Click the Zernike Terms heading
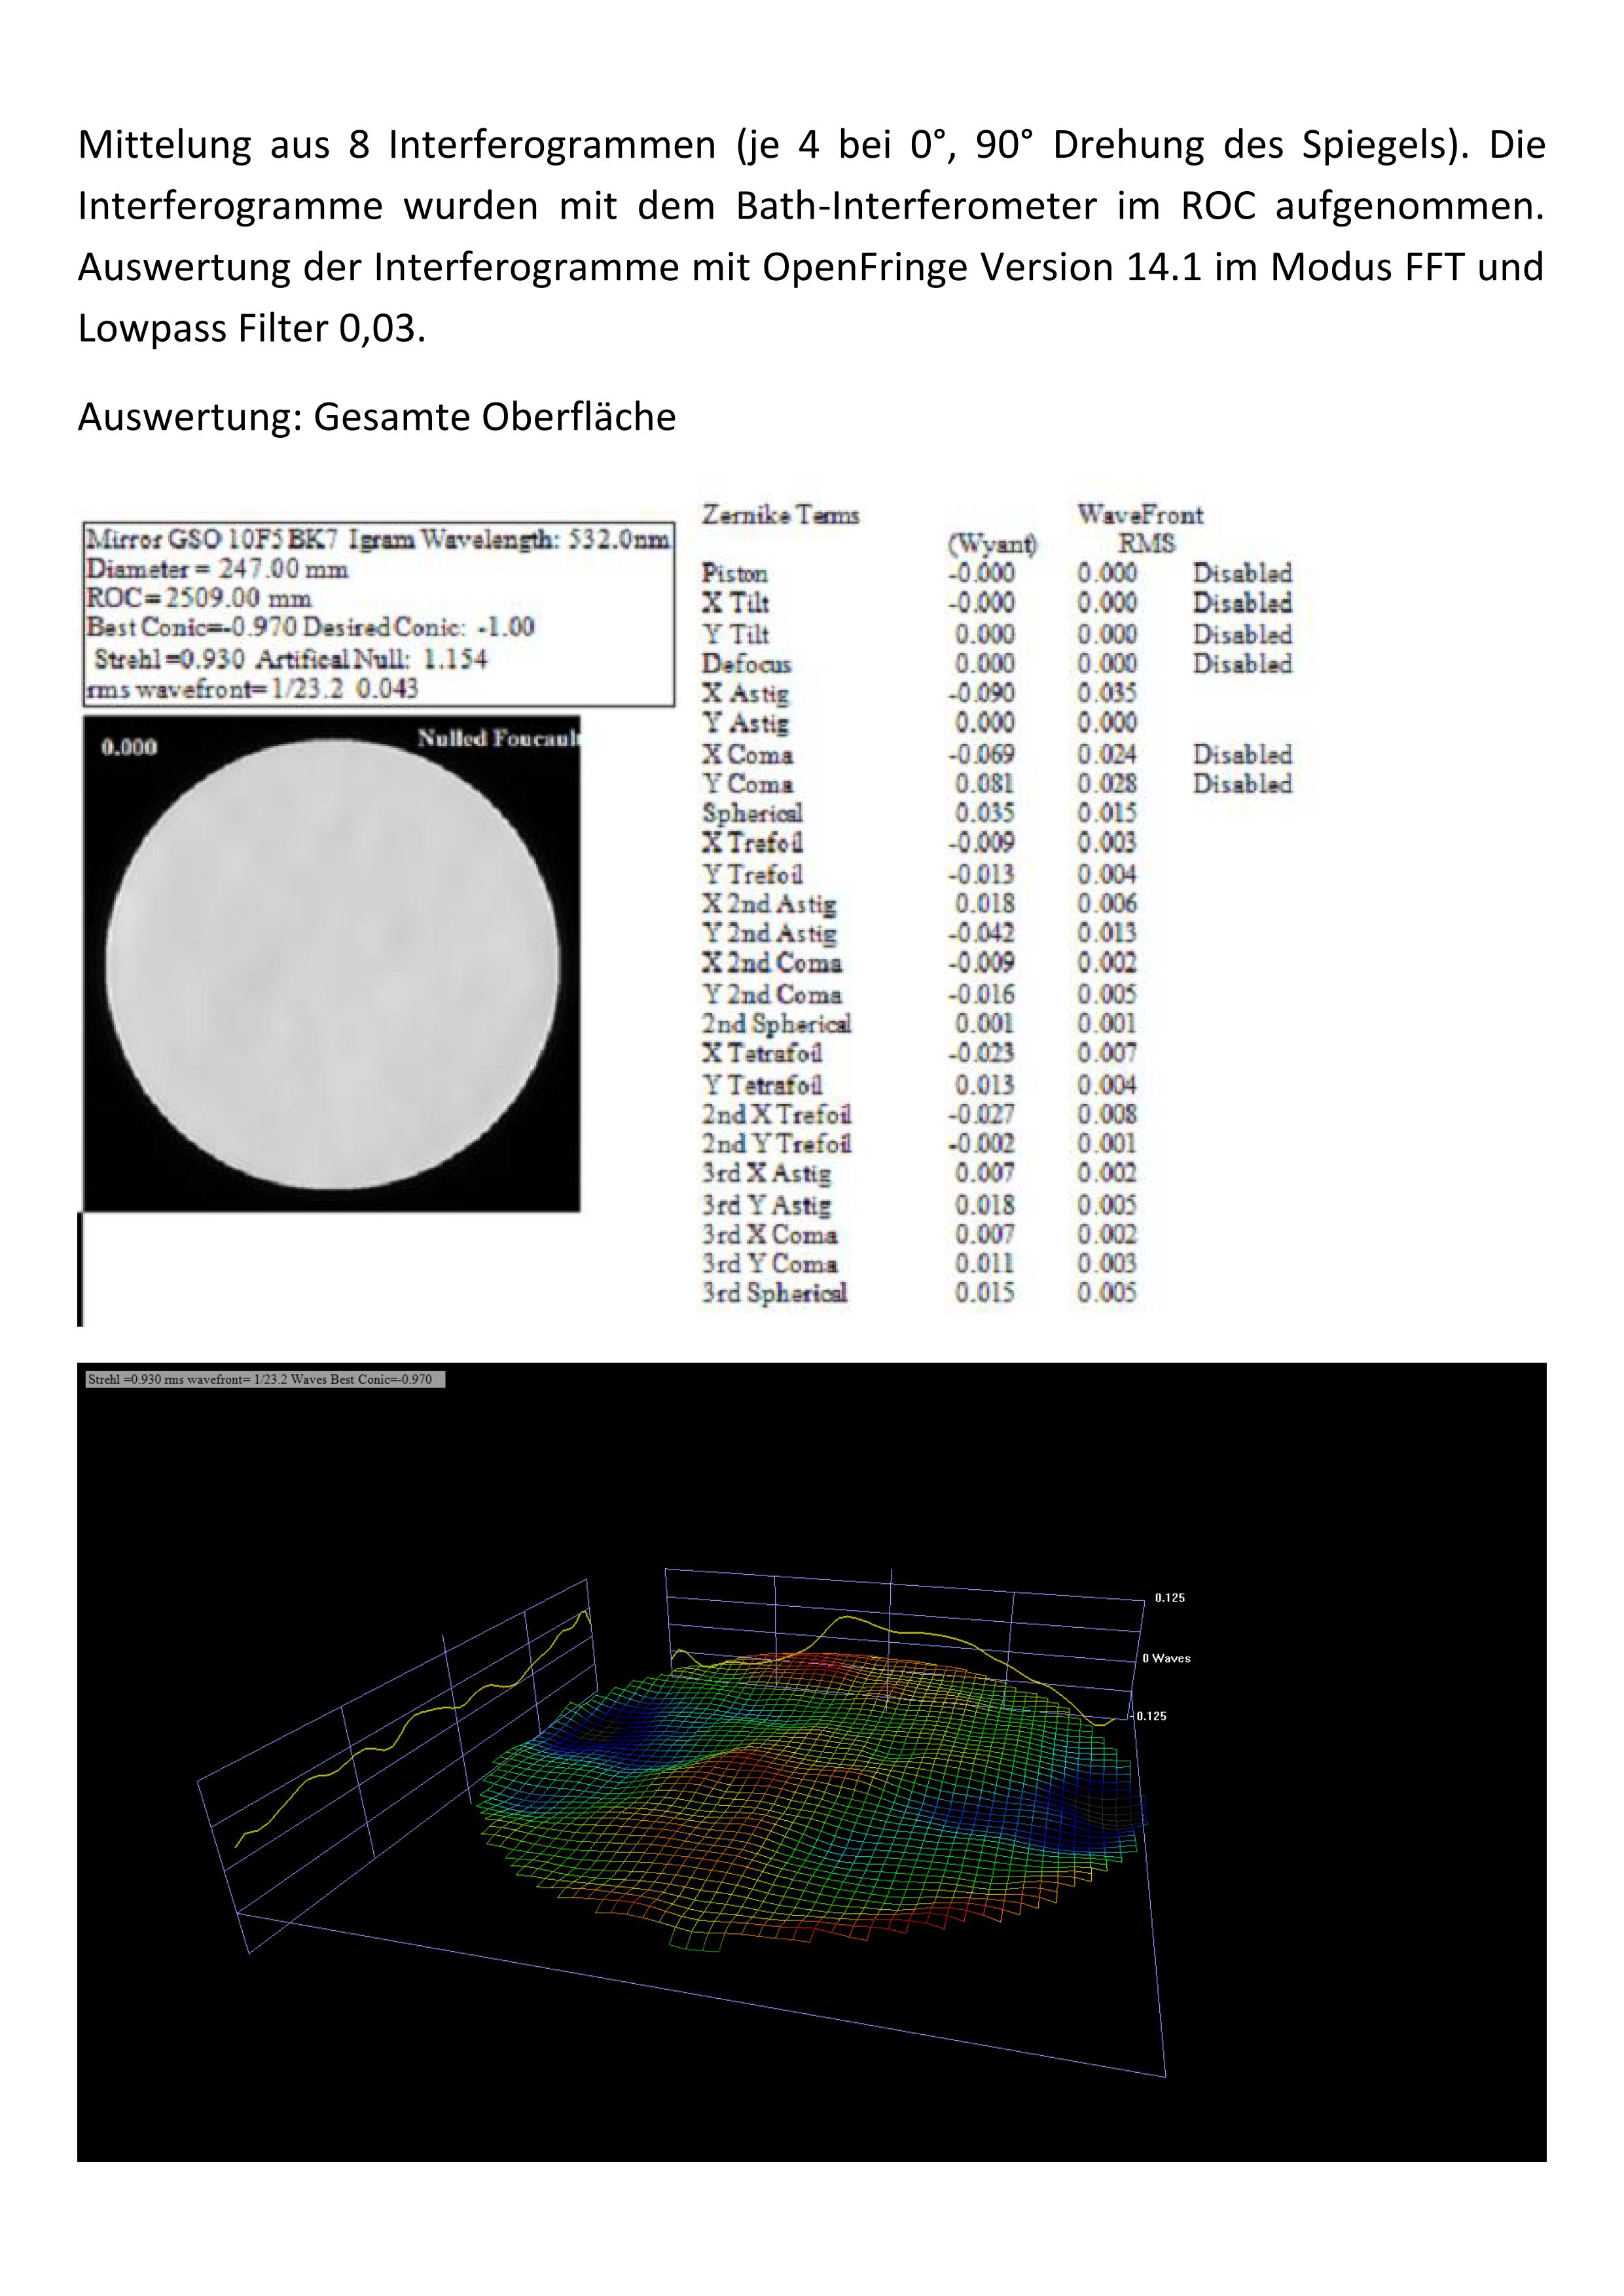The image size is (1624, 2296). click(x=780, y=515)
